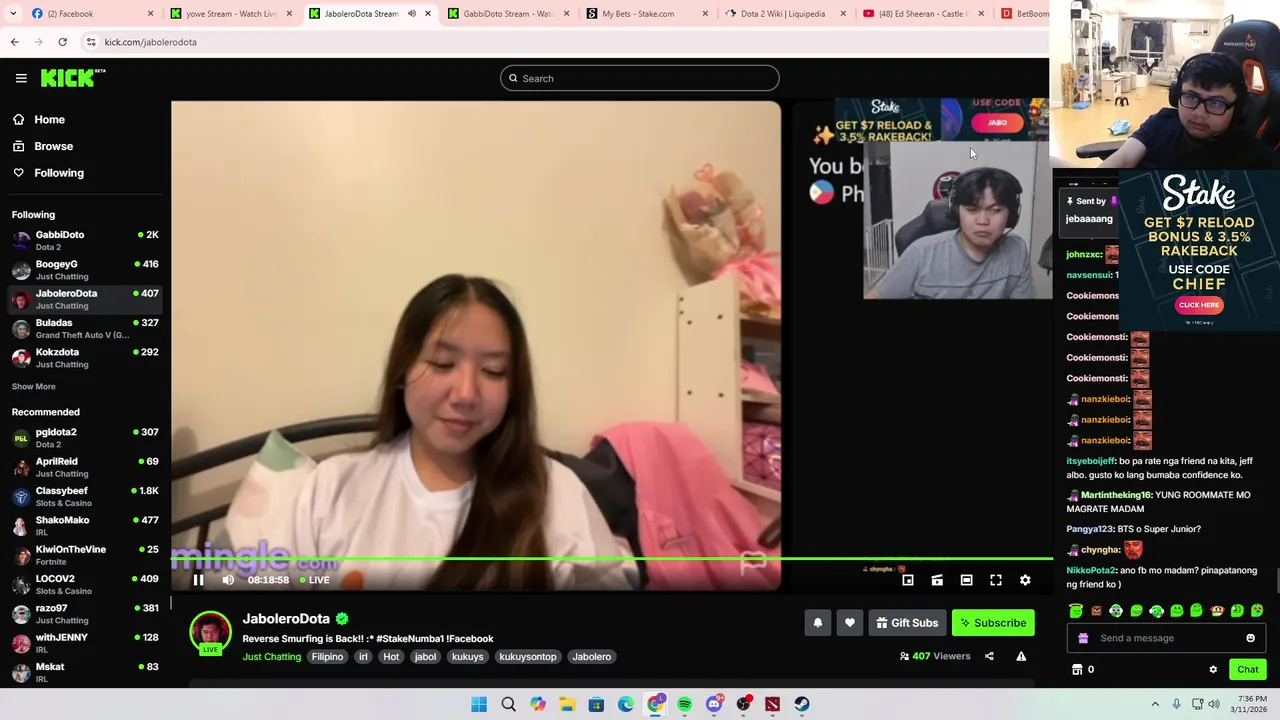Image resolution: width=1280 pixels, height=720 pixels.
Task: Open Classybeef recommended channel
Action: coord(85,496)
